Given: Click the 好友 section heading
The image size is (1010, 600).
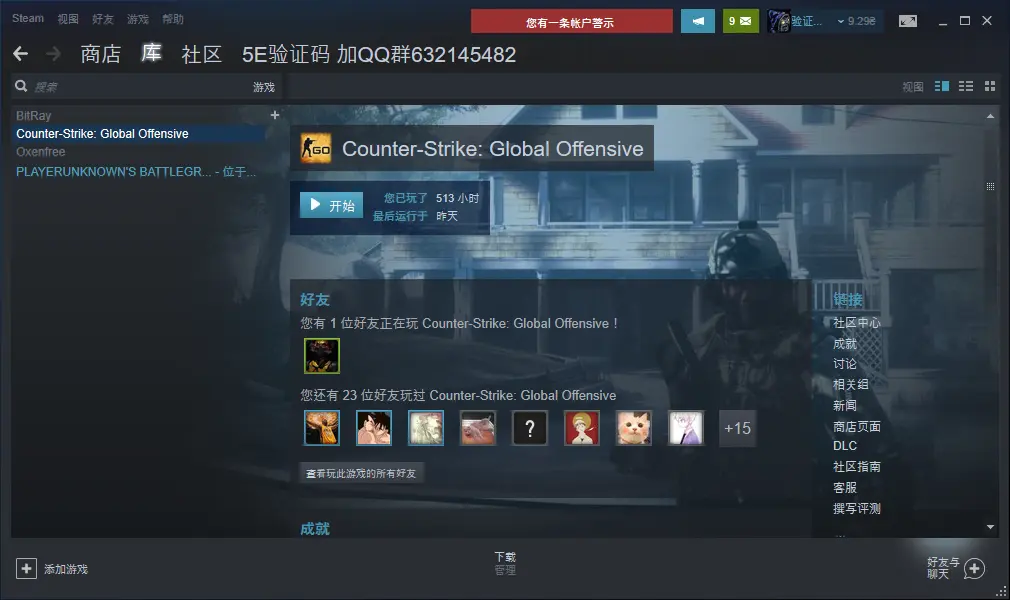Looking at the screenshot, I should point(315,299).
